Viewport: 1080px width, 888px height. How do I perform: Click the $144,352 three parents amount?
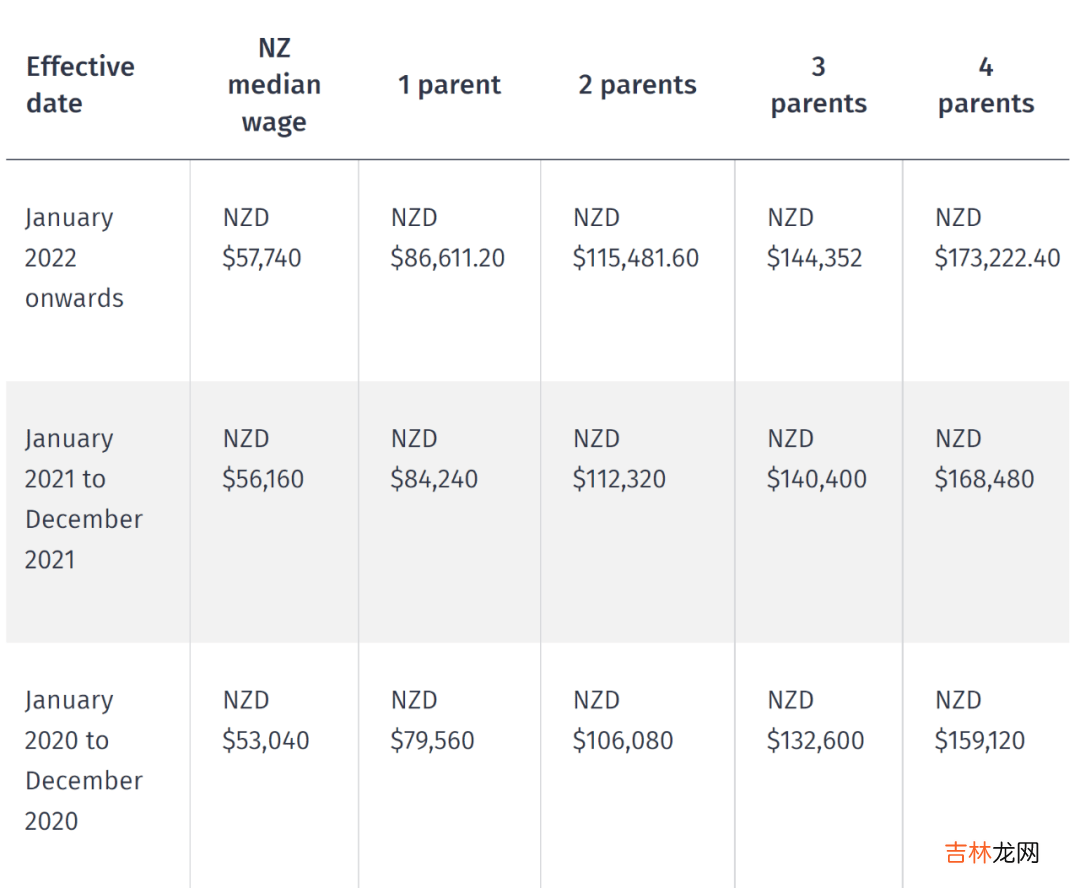click(x=814, y=258)
